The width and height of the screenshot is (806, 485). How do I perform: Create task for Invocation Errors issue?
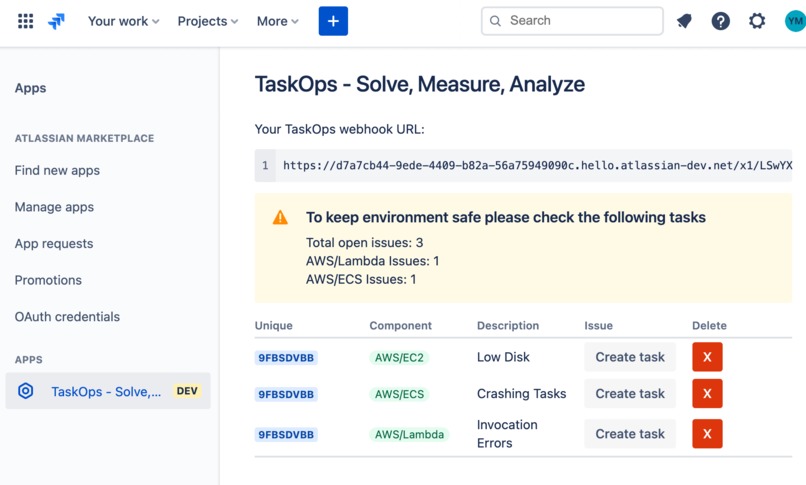630,434
